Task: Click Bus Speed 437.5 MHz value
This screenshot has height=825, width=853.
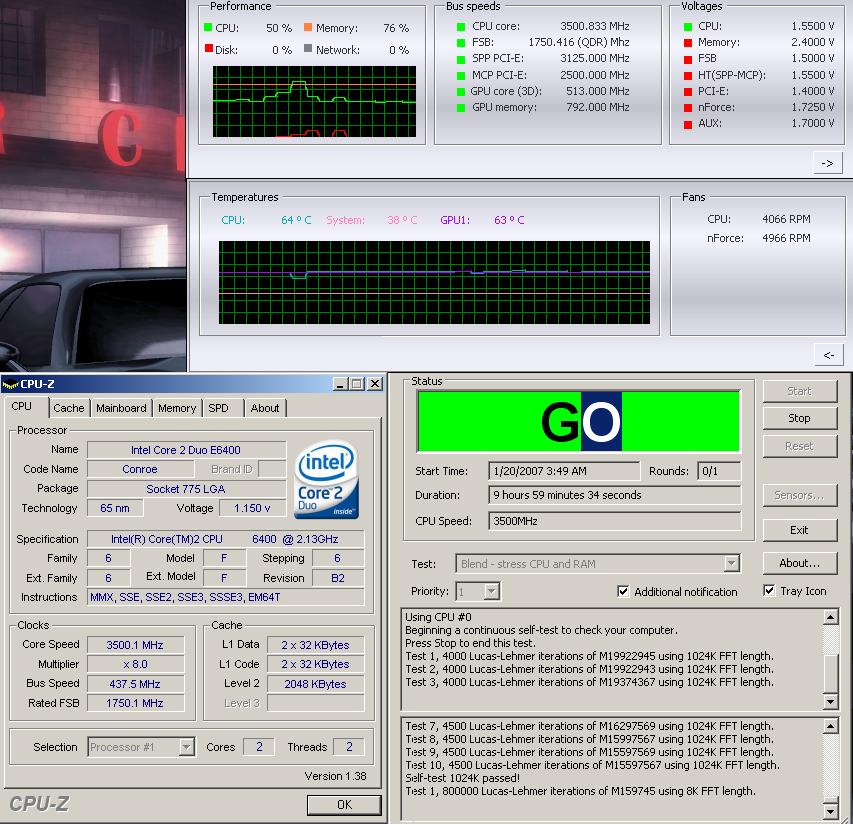Action: click(135, 684)
